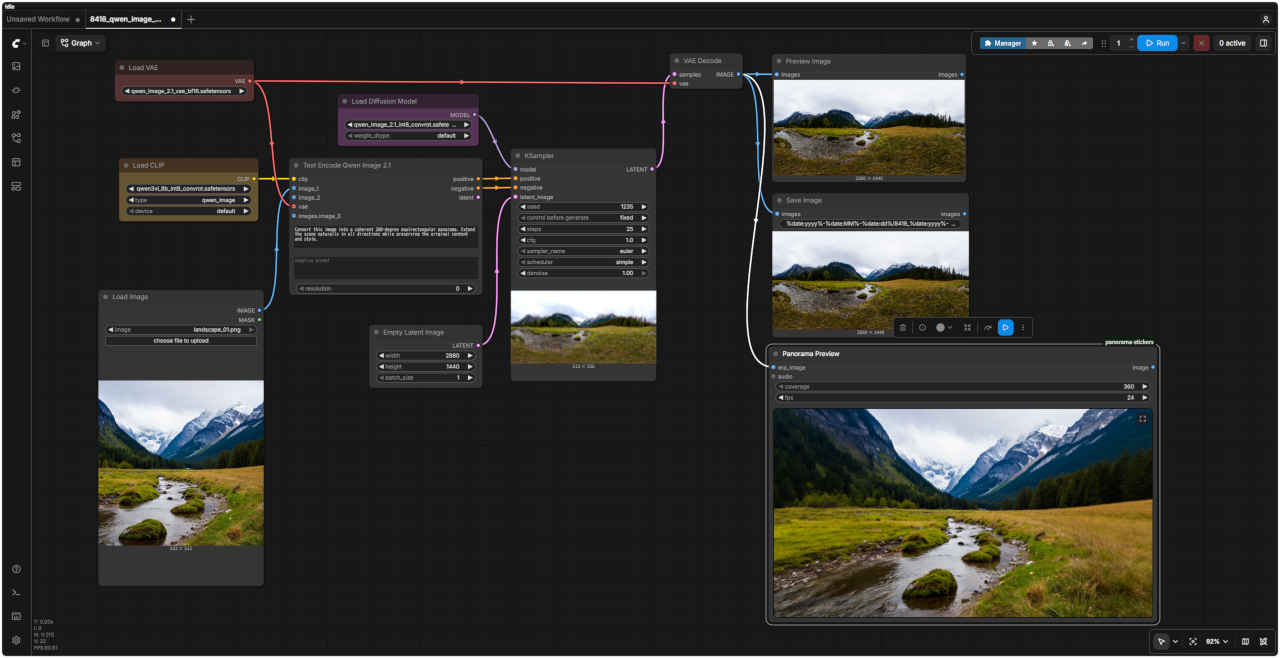Open more options on the node toolbar
The width and height of the screenshot is (1280, 658).
coord(1022,327)
